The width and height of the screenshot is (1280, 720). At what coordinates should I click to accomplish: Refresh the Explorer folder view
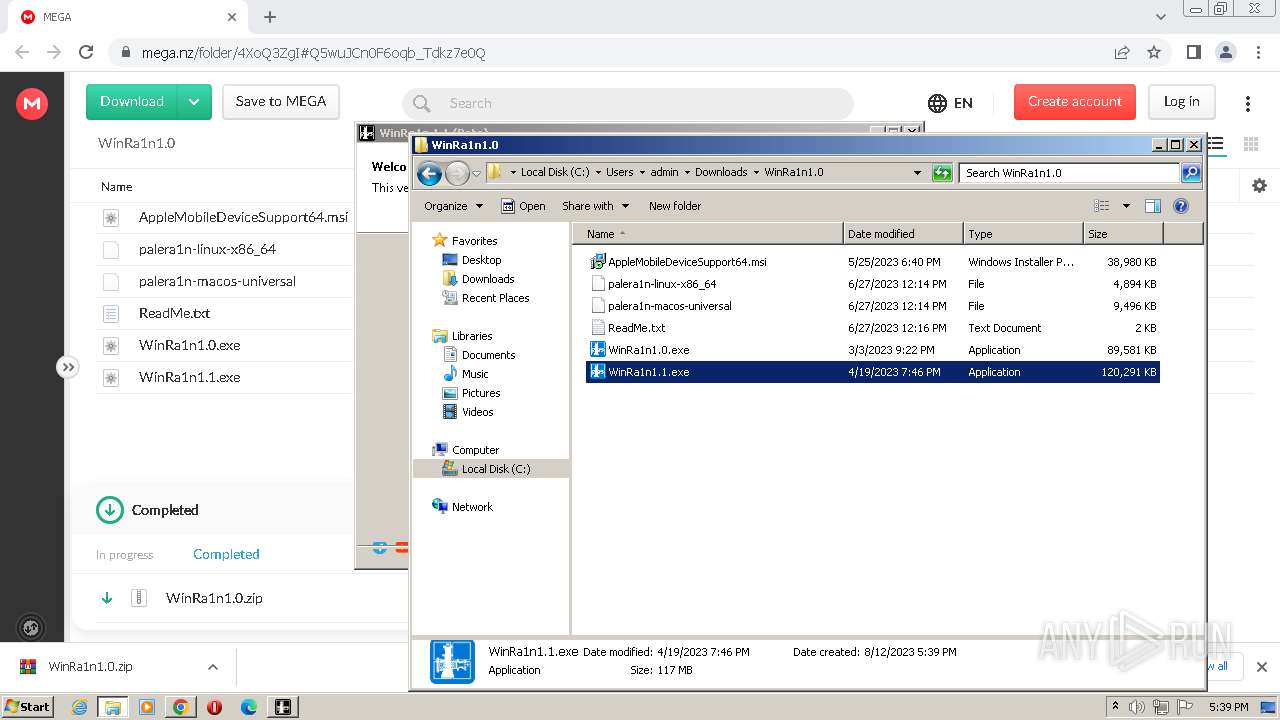point(942,173)
